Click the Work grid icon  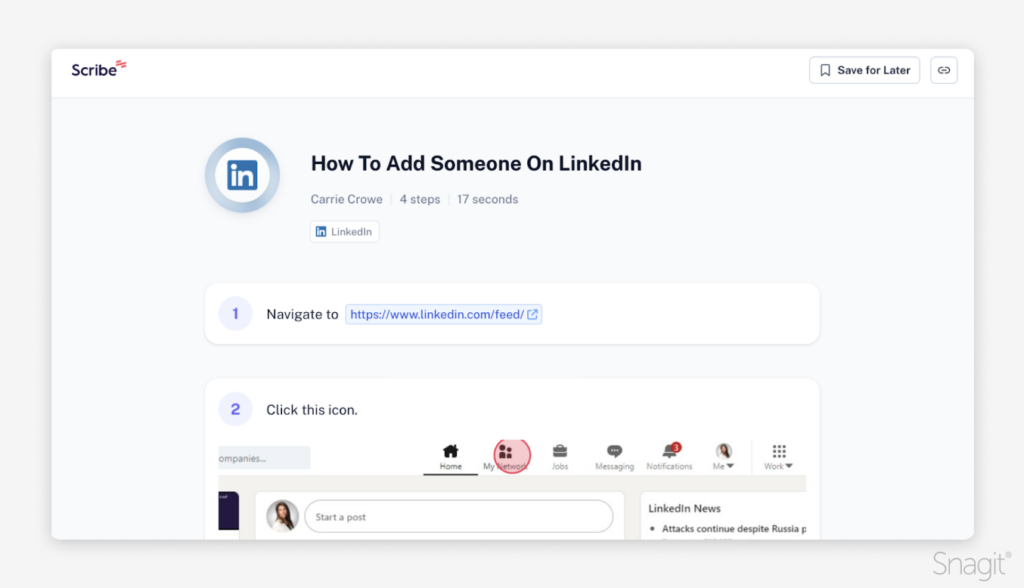pyautogui.click(x=778, y=449)
